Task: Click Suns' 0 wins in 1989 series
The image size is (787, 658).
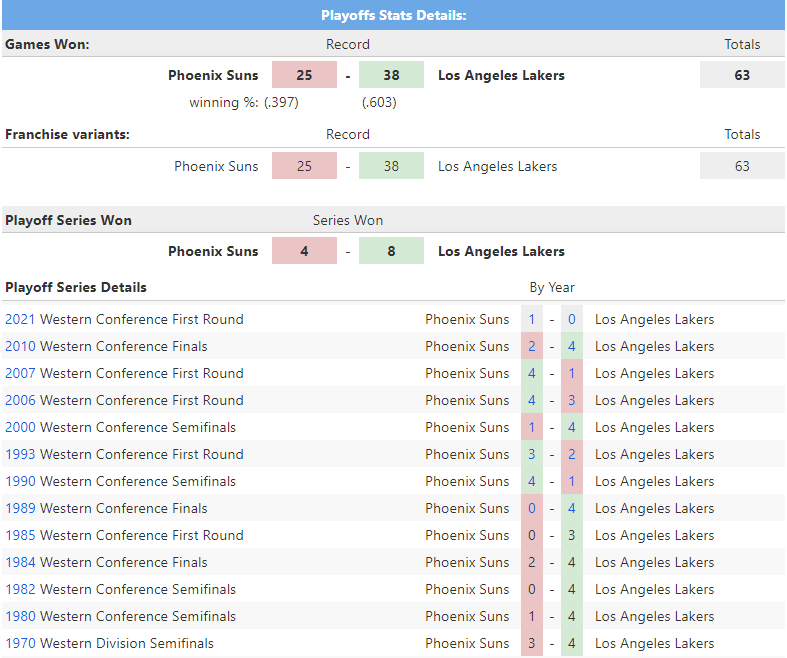Action: pos(532,509)
